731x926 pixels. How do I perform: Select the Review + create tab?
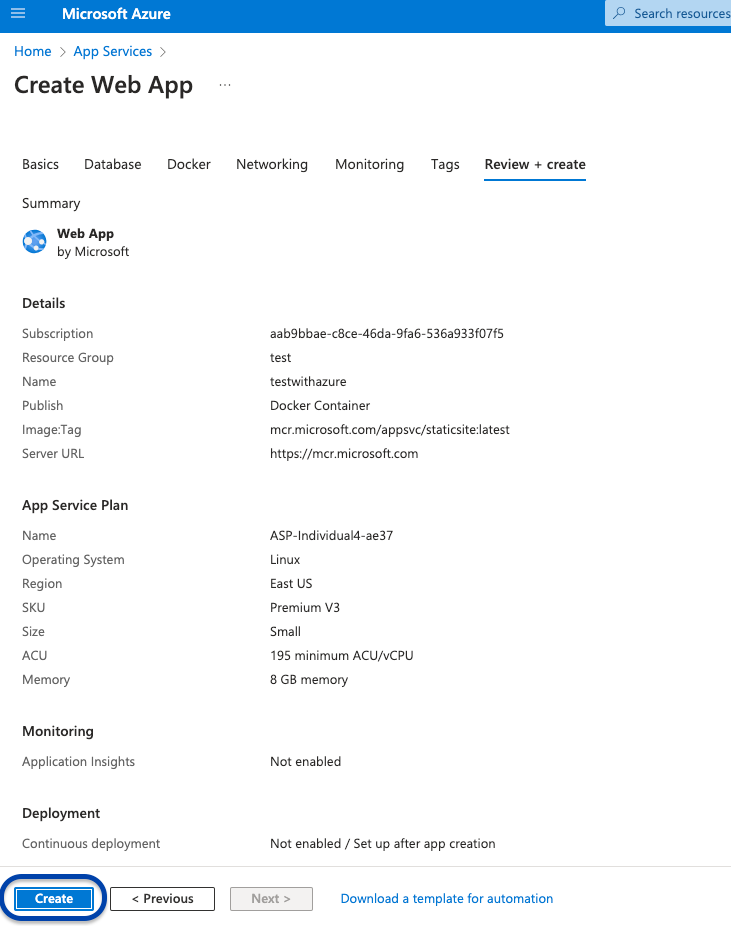click(535, 164)
